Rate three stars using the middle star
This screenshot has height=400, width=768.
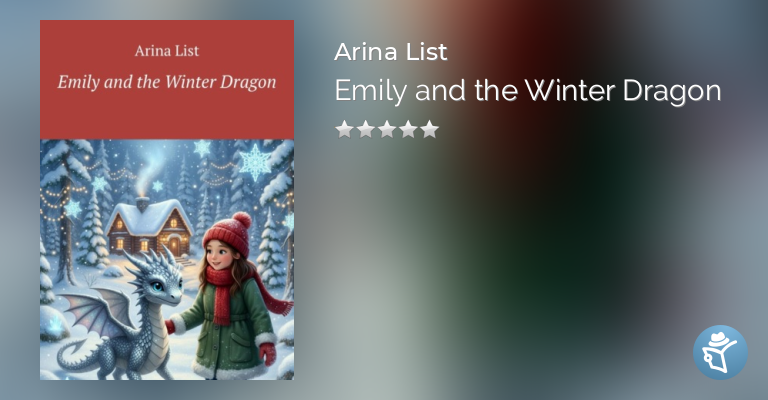[387, 129]
